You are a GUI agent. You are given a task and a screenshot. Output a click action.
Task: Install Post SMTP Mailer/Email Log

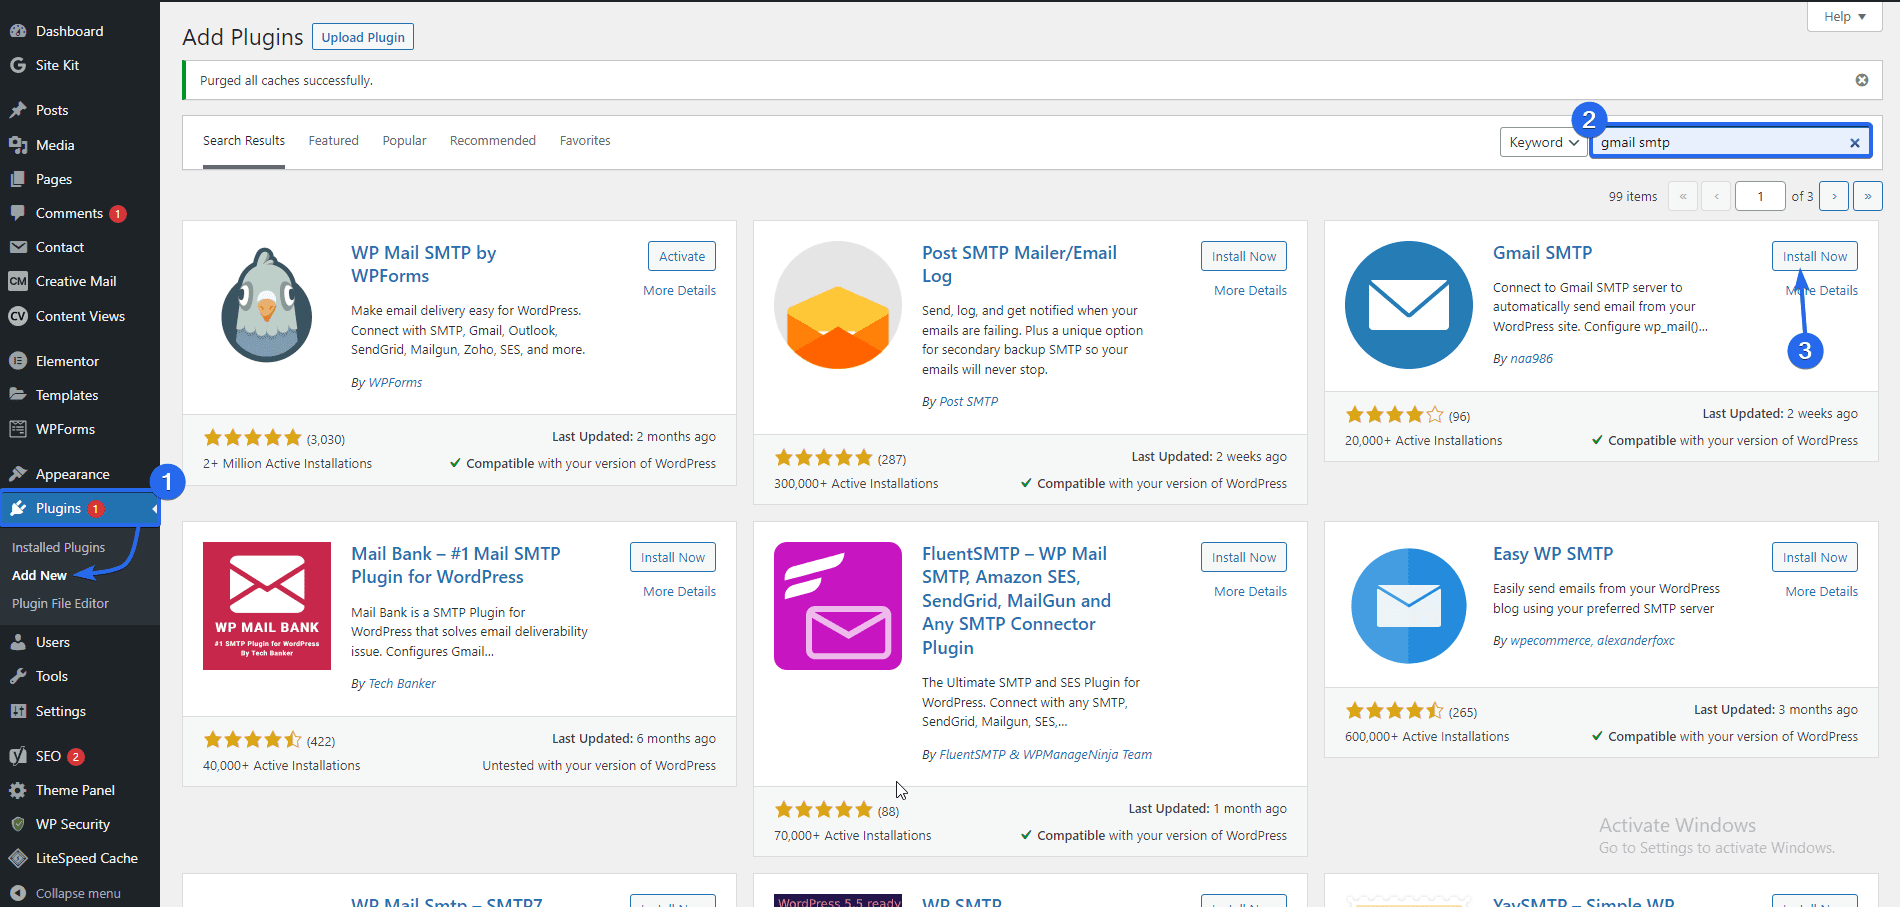pyautogui.click(x=1244, y=256)
